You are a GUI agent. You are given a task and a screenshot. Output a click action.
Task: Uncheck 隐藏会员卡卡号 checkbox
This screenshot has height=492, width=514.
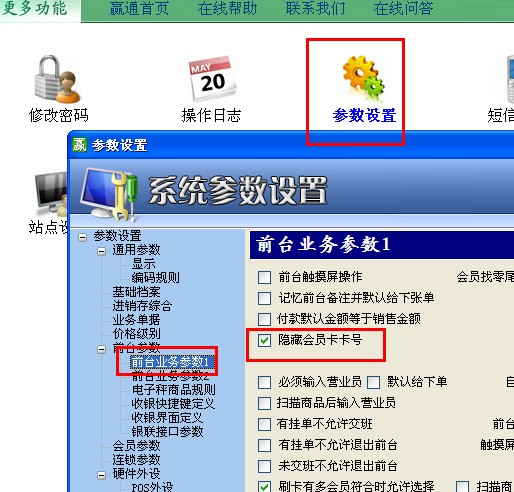pos(264,340)
